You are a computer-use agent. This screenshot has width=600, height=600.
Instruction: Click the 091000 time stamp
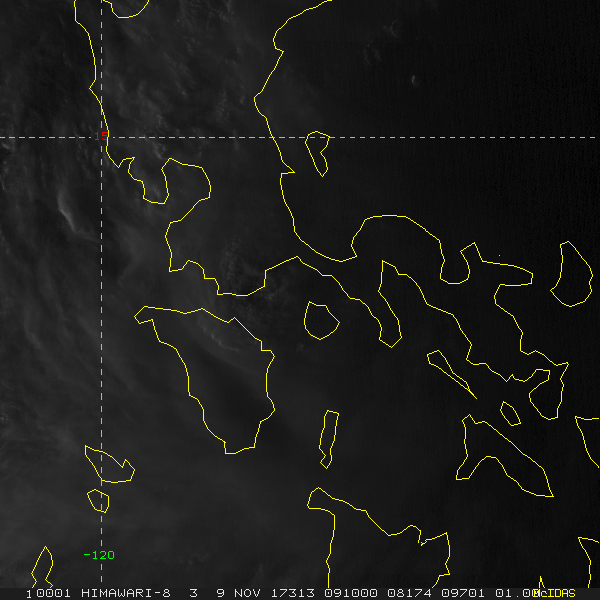351,593
